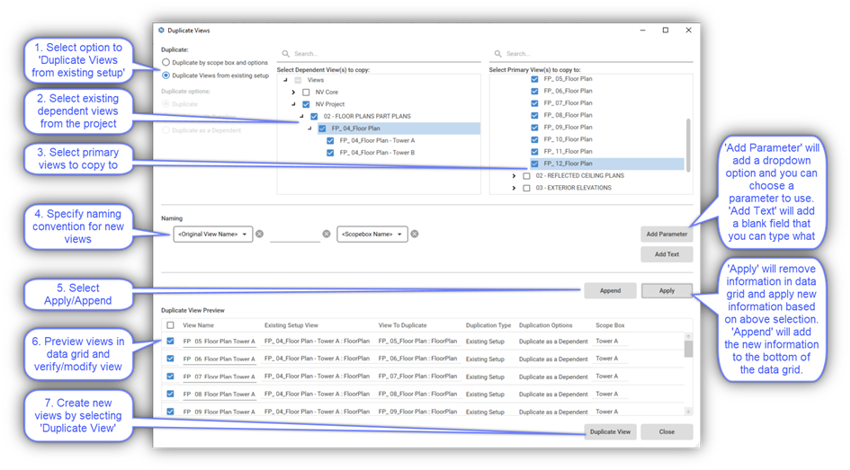This screenshot has height=470, width=850.
Task: Toggle NV Core checkbox
Action: 306,92
